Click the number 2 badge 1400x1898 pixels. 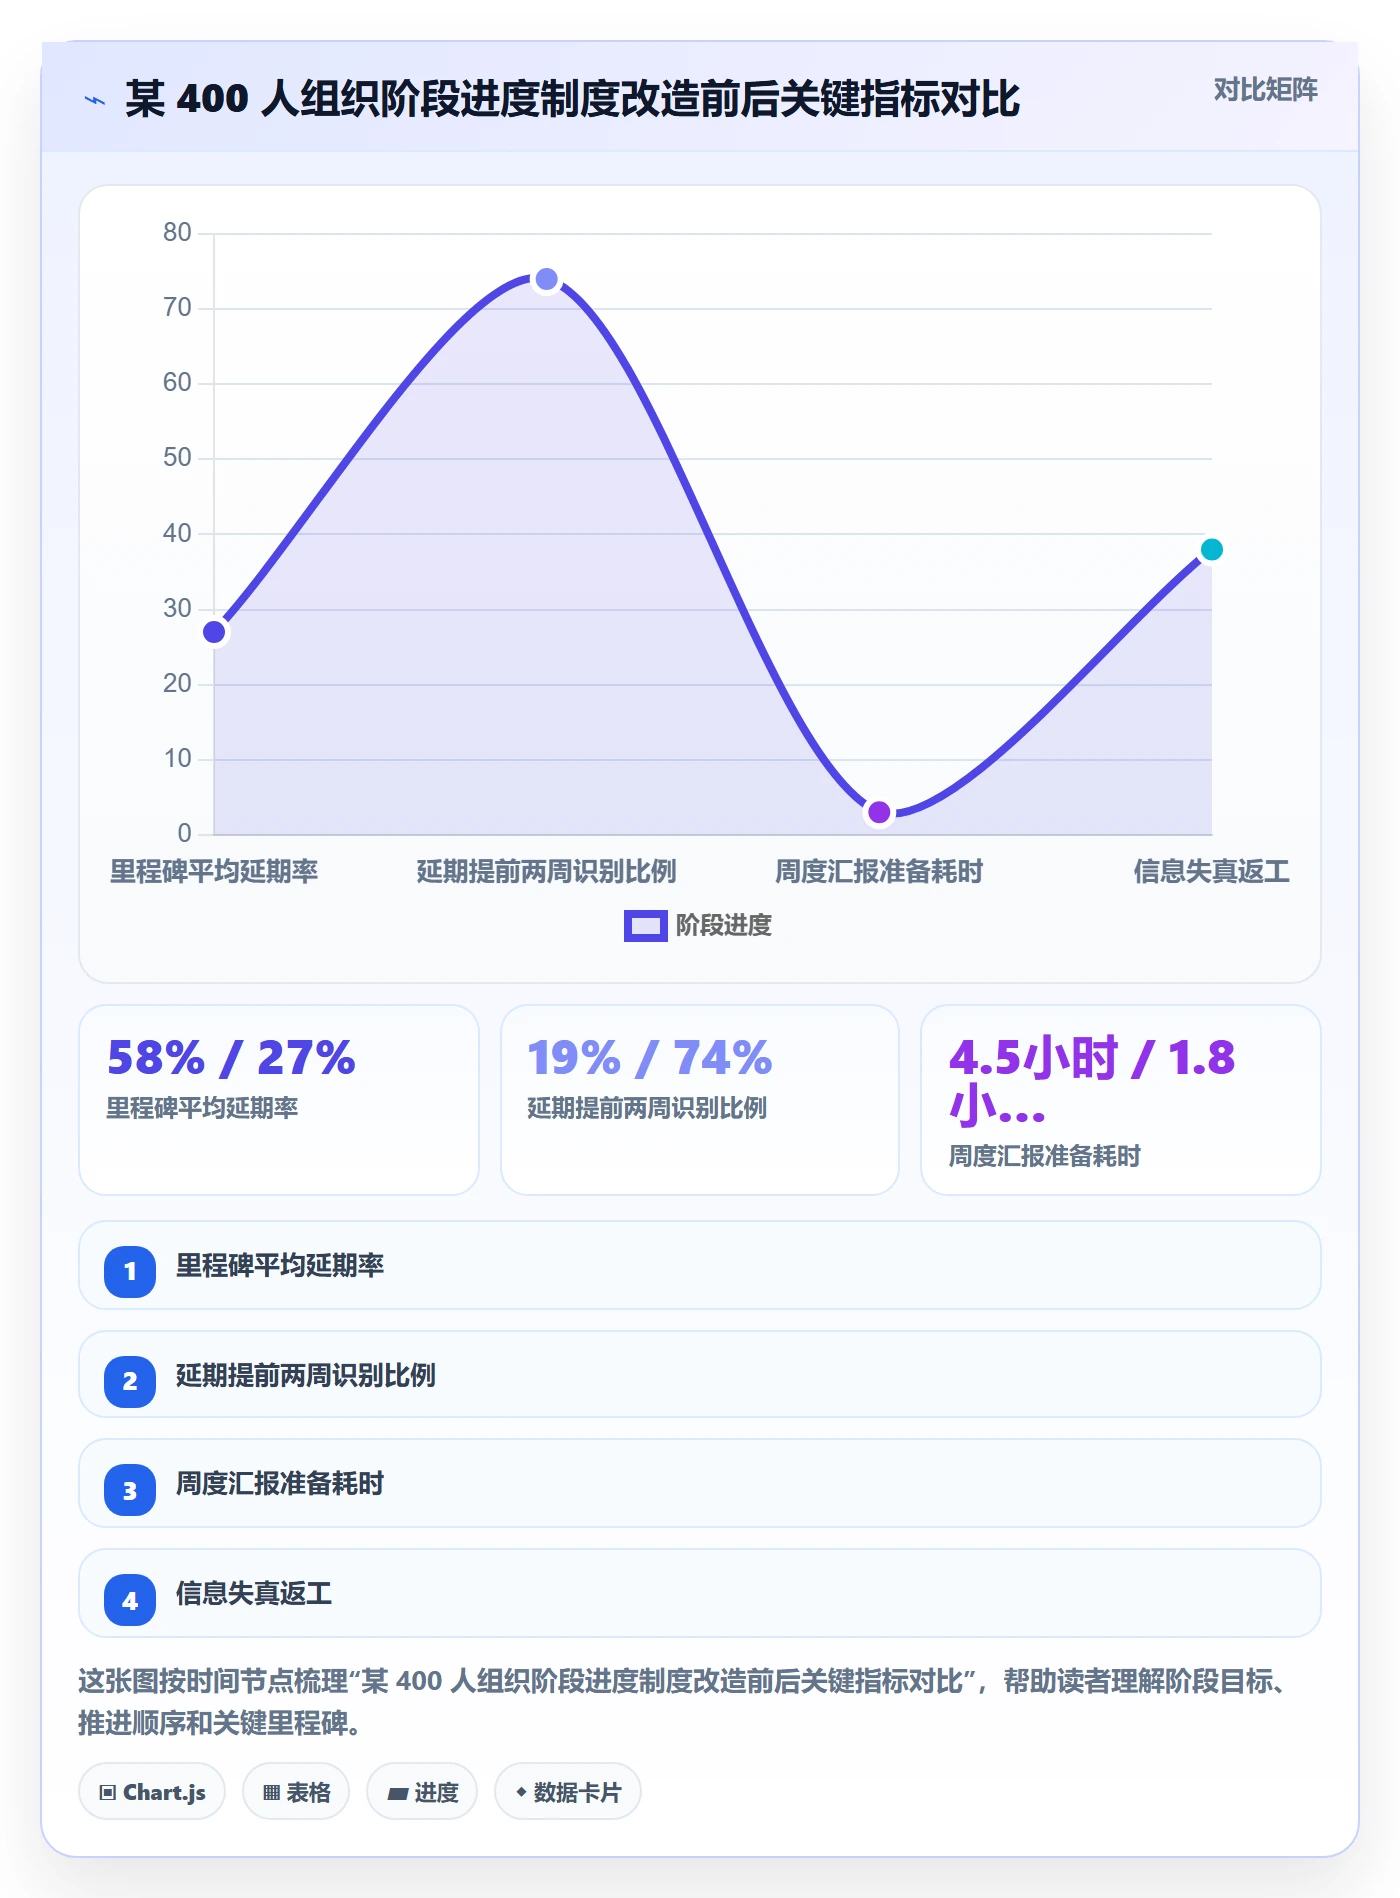pyautogui.click(x=130, y=1382)
